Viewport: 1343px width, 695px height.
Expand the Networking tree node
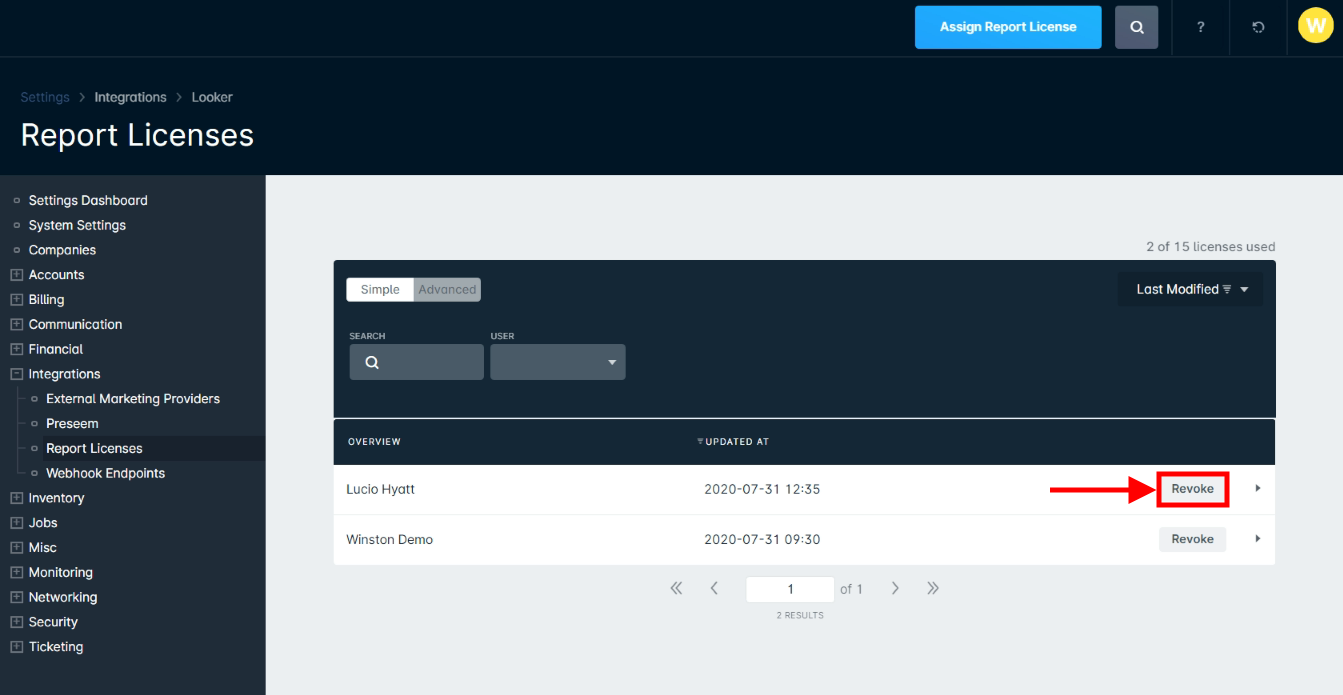16,597
